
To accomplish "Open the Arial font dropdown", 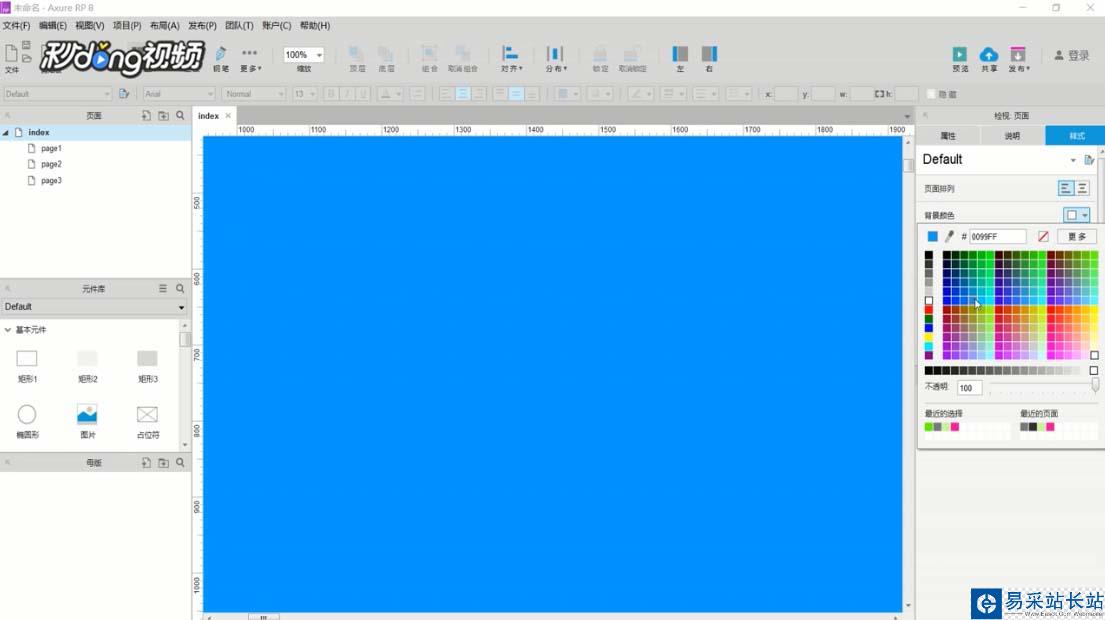I will (179, 94).
